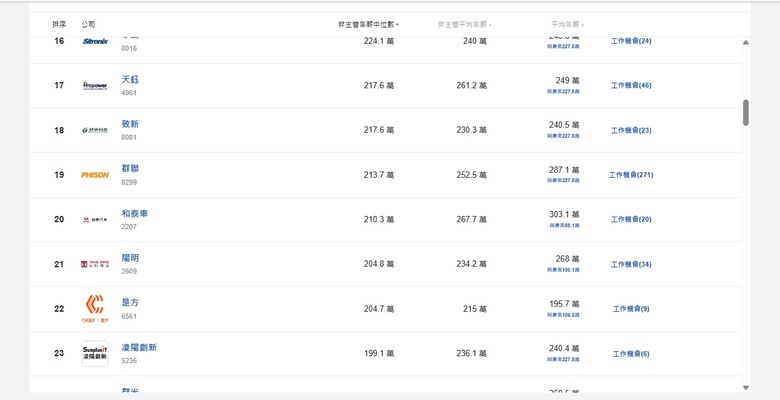The width and height of the screenshot is (780, 400).
Task: Click industry comparison link under 240.5 萬
Action: (563, 136)
